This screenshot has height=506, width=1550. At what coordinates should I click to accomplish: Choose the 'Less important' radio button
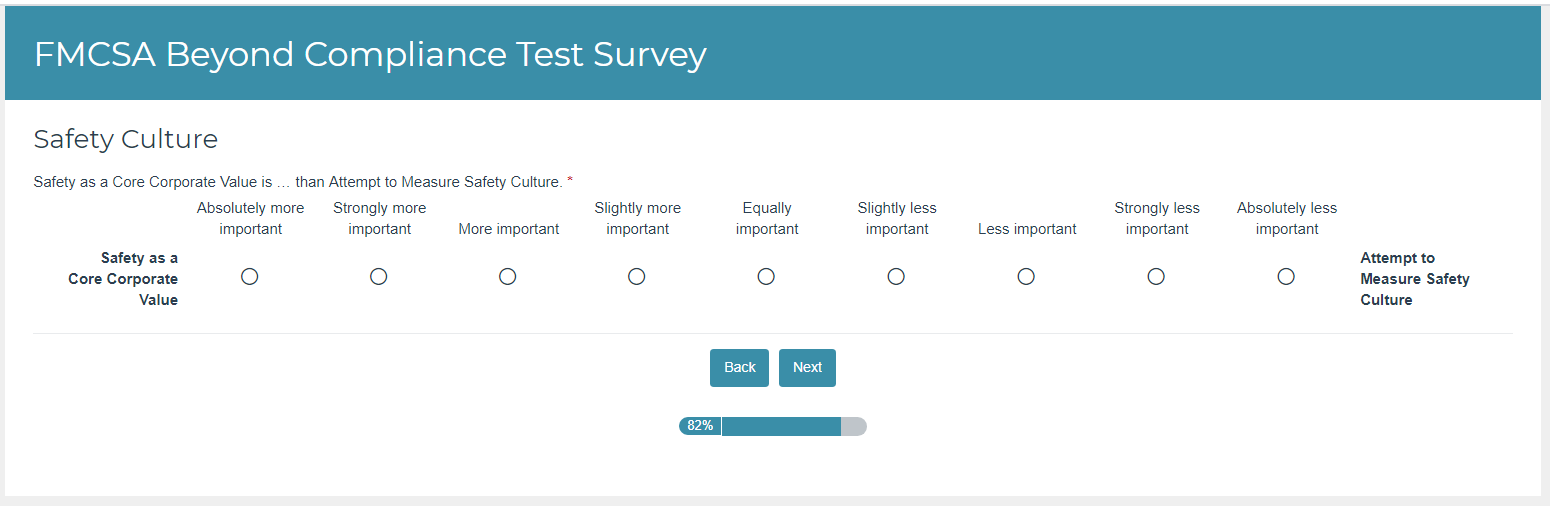[1026, 277]
